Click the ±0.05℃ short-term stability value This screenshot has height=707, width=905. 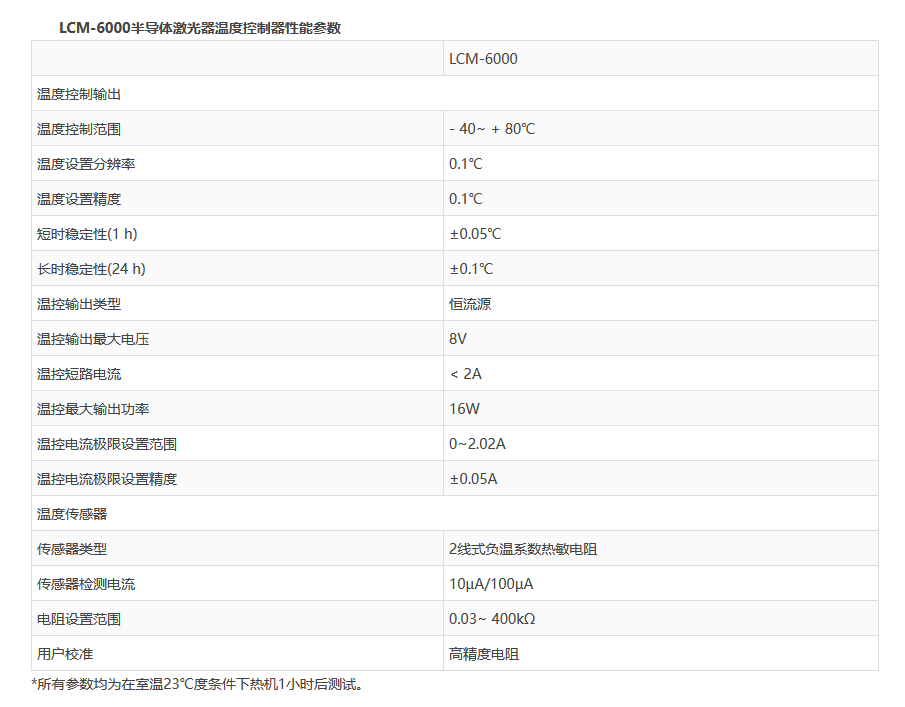pyautogui.click(x=475, y=234)
